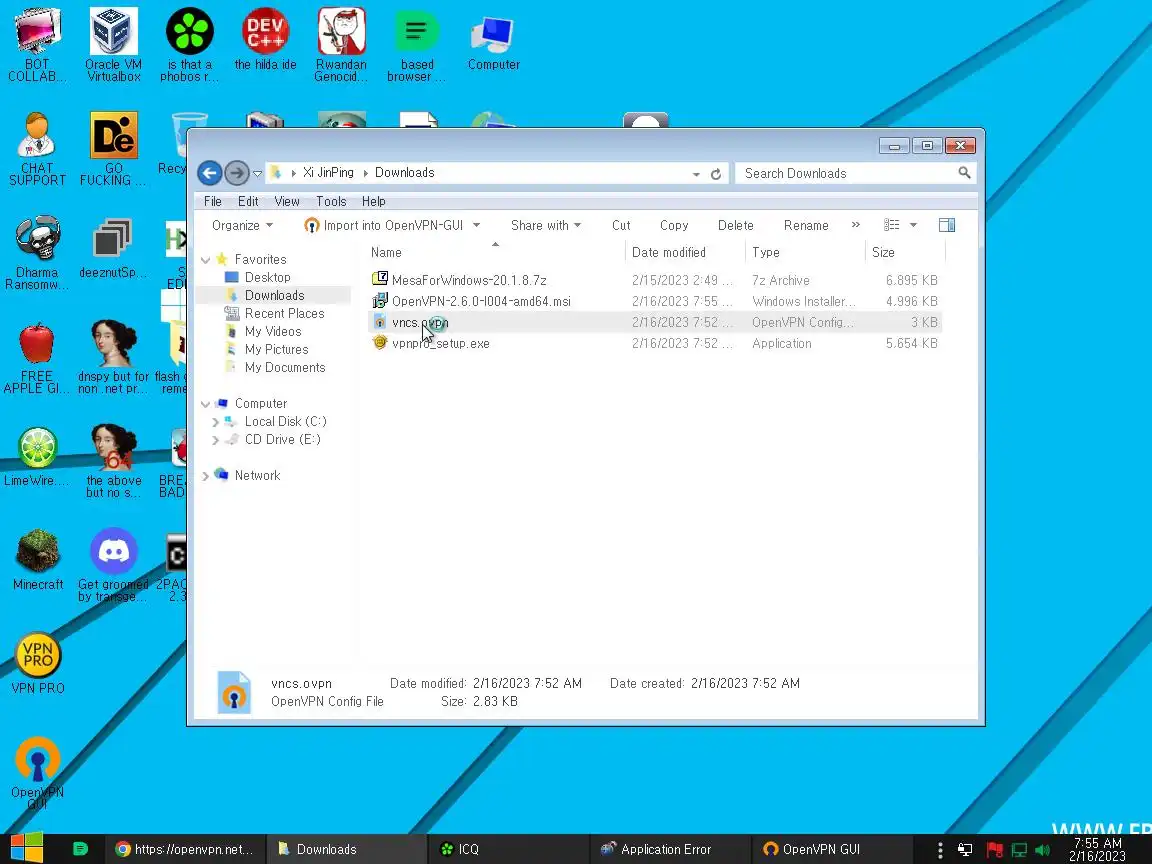Show more toolbar commands chevron
This screenshot has width=1152, height=864.
click(x=855, y=225)
